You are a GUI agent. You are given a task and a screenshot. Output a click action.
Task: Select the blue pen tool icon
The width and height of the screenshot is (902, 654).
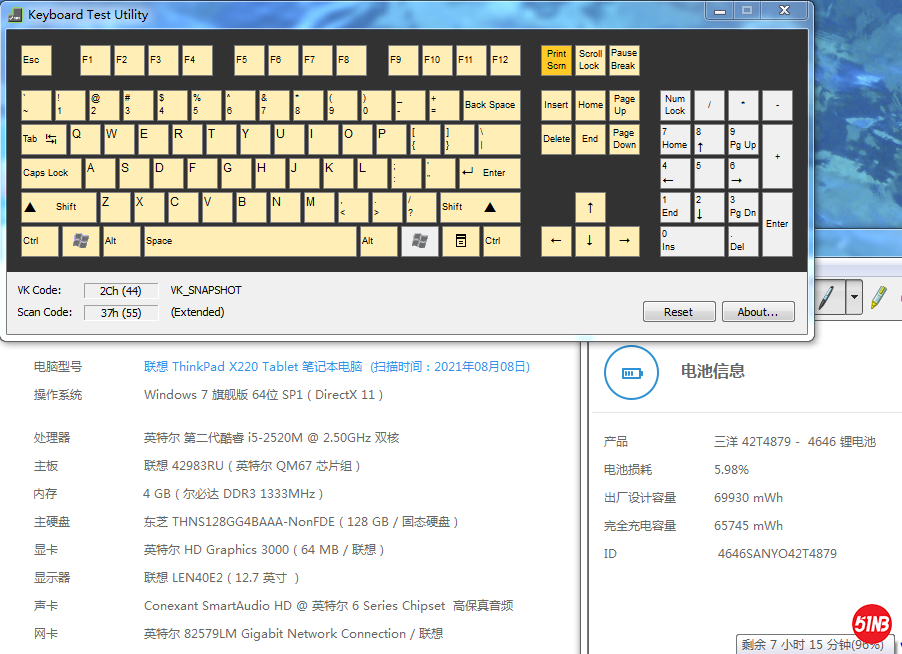826,297
